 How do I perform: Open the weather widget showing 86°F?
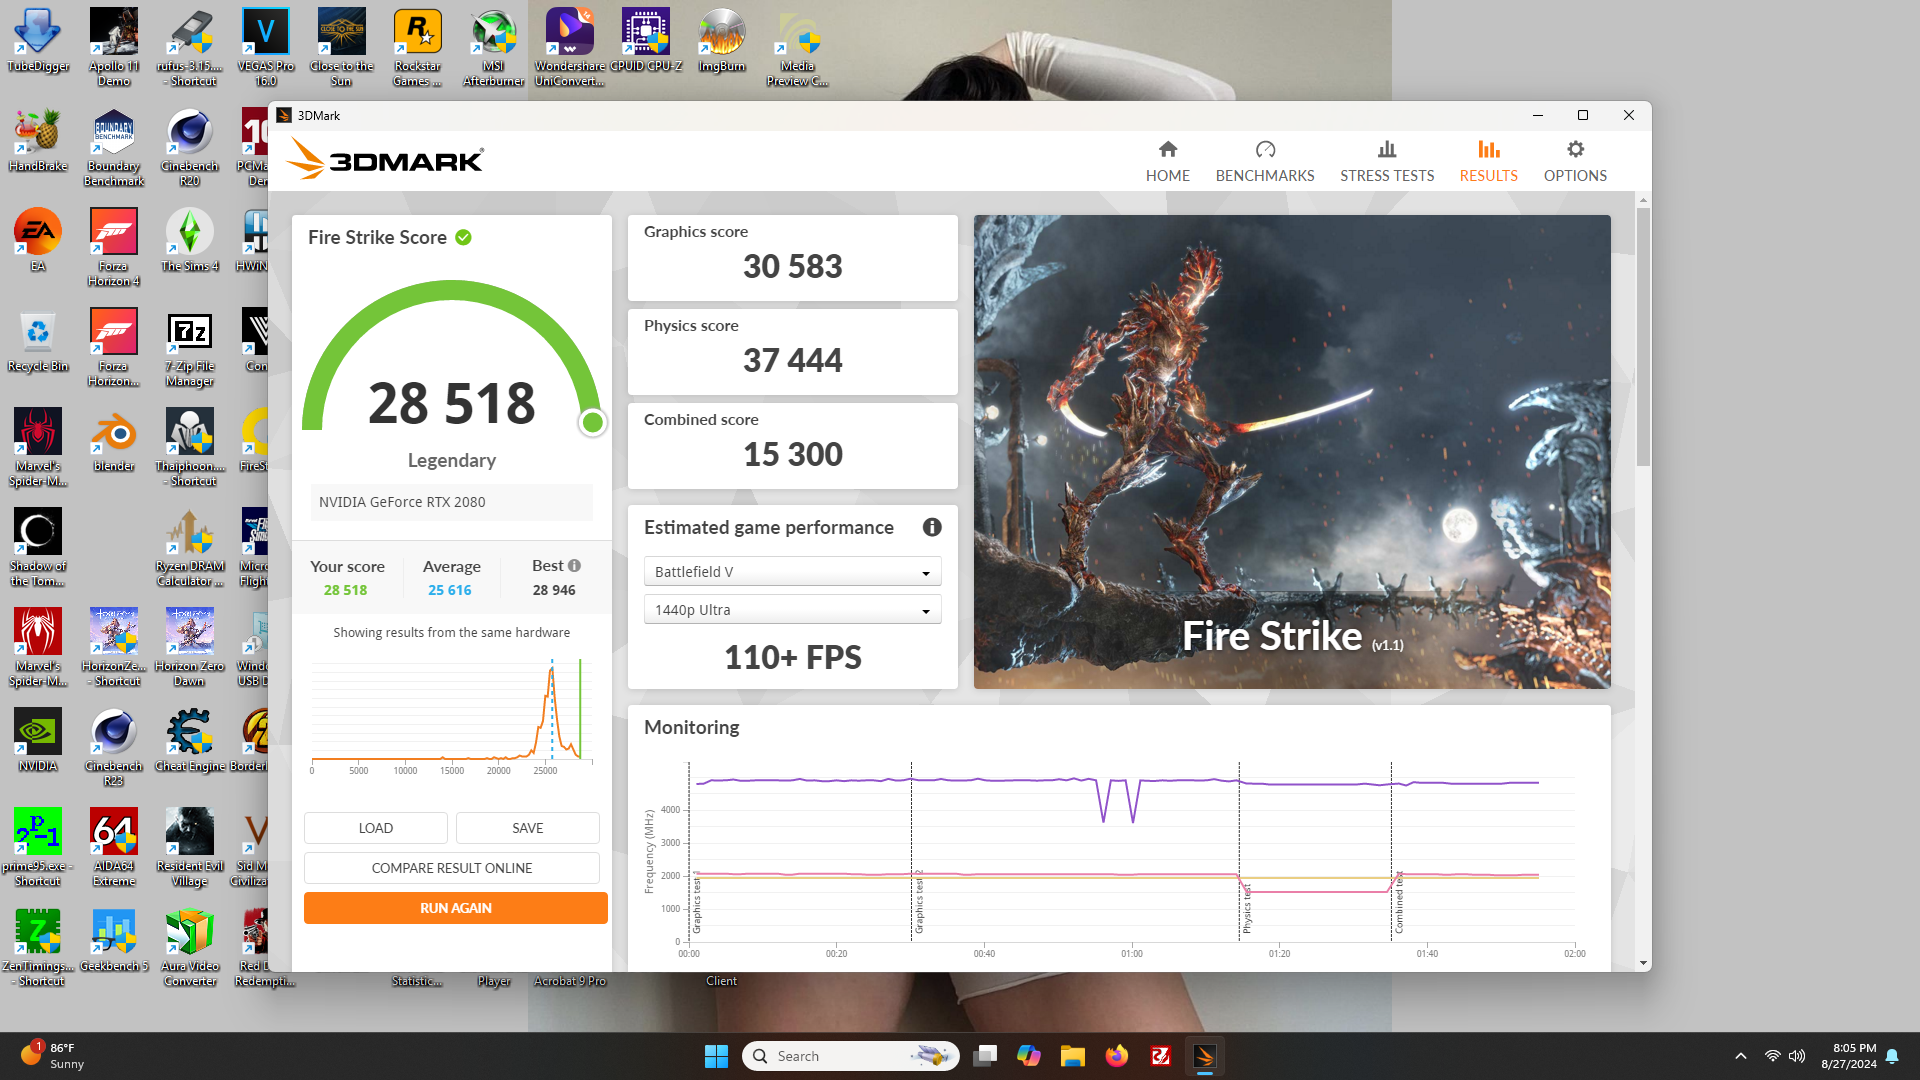point(52,1056)
